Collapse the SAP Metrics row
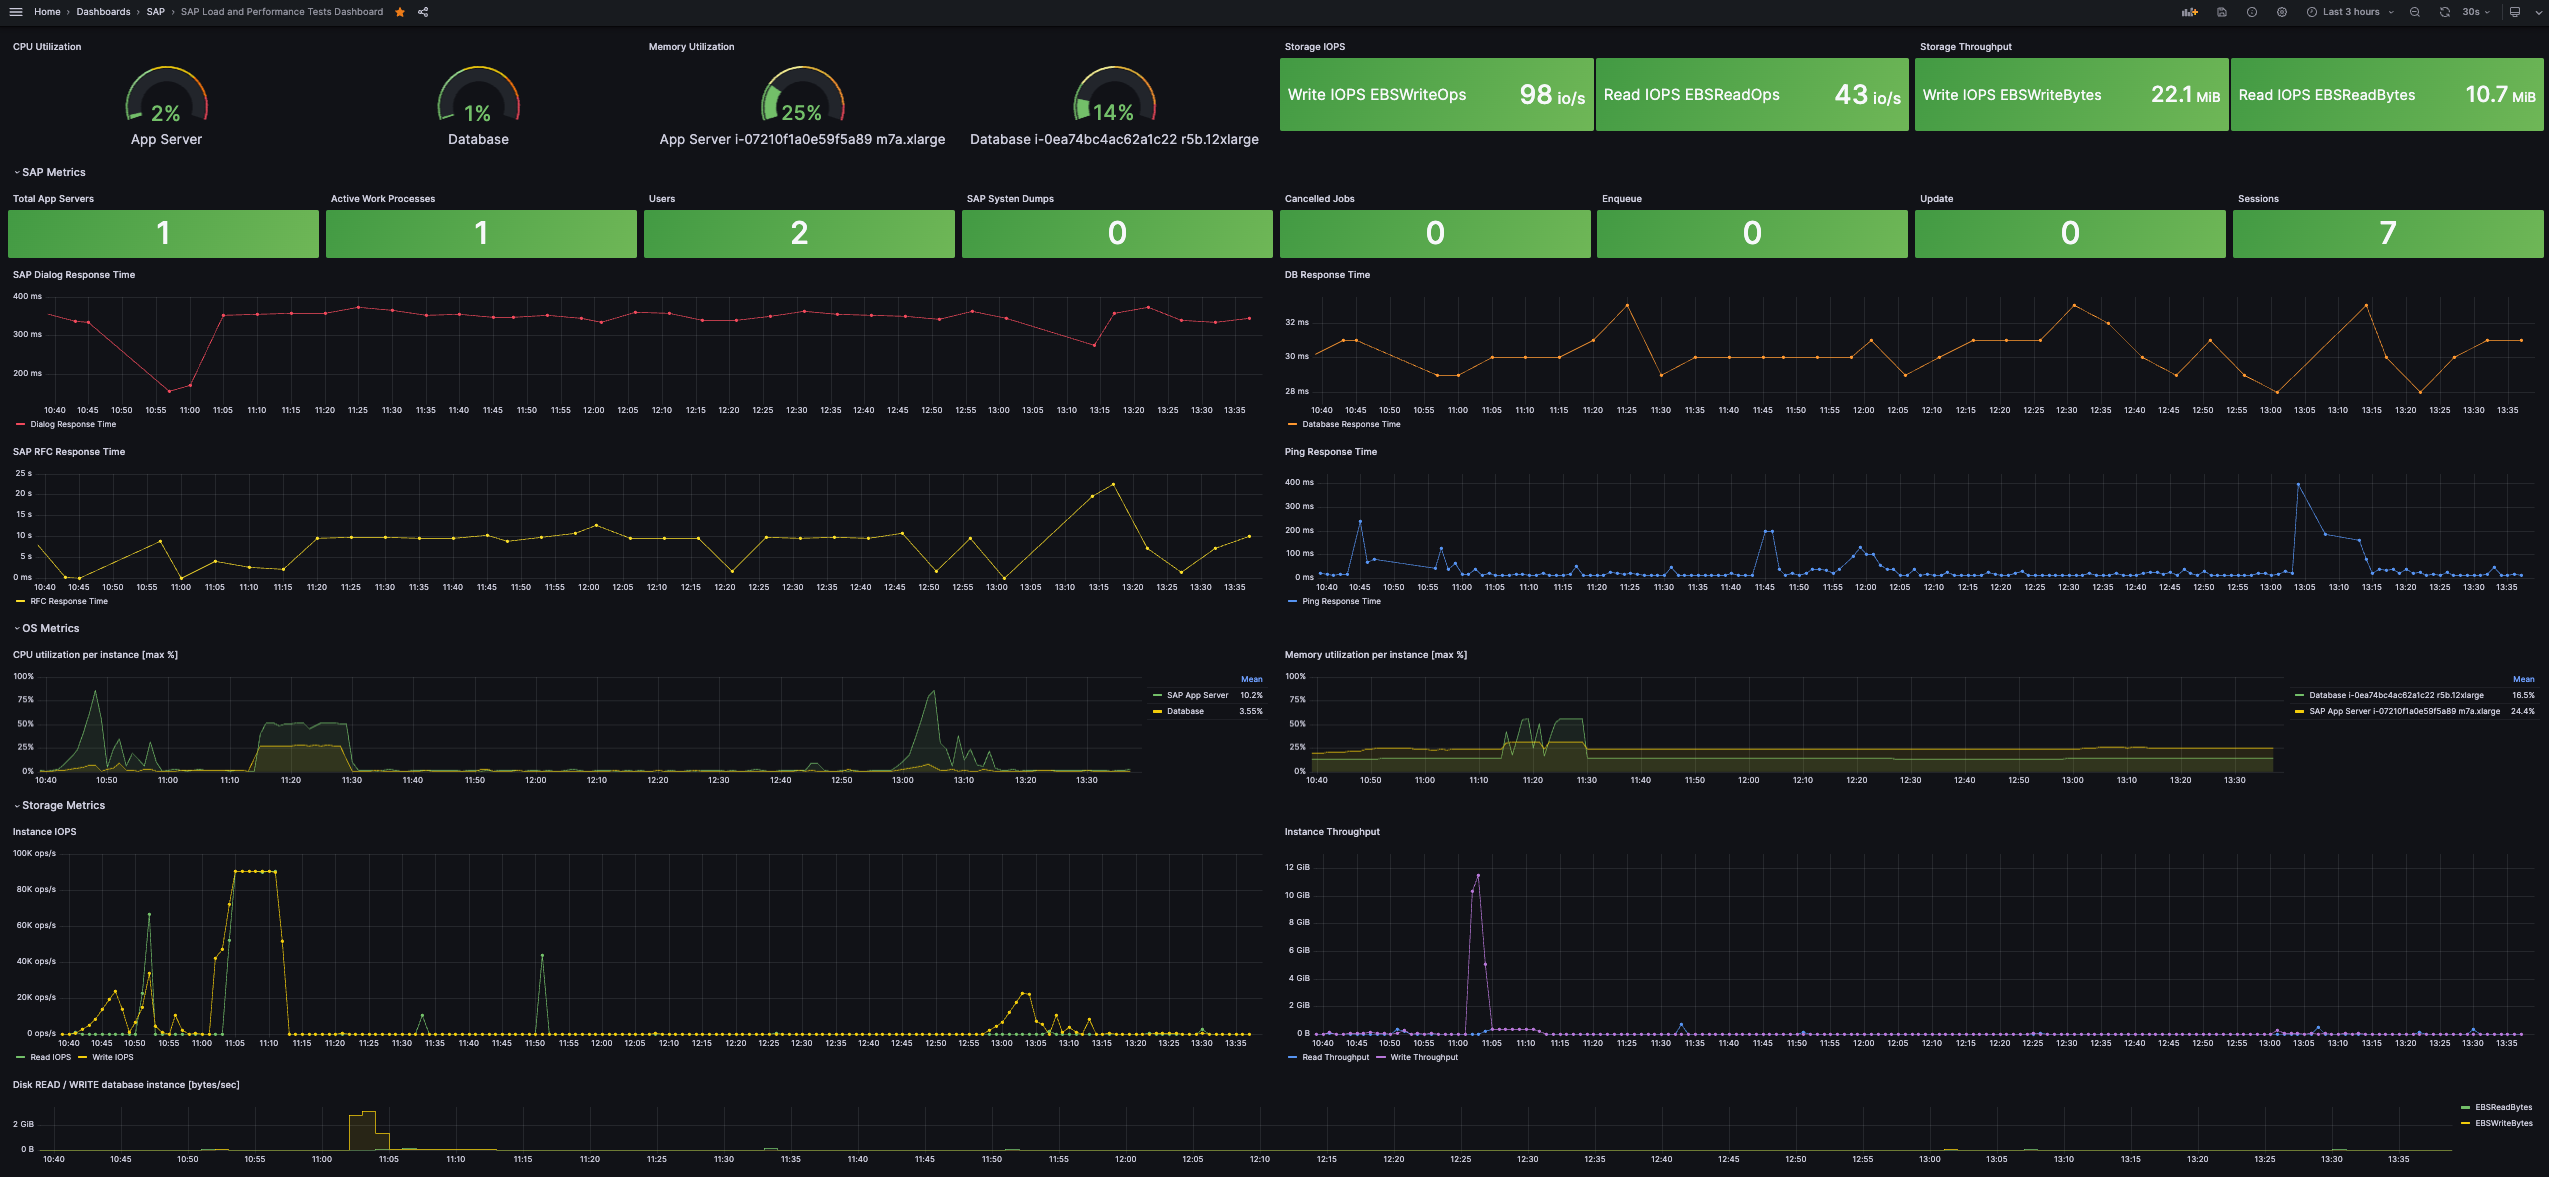This screenshot has width=2549, height=1177. pos(53,172)
